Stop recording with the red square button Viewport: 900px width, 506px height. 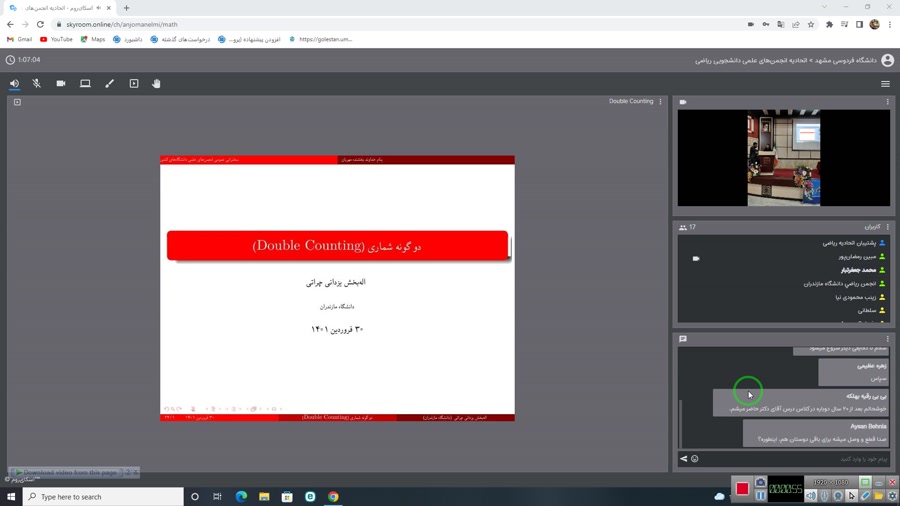coord(742,488)
